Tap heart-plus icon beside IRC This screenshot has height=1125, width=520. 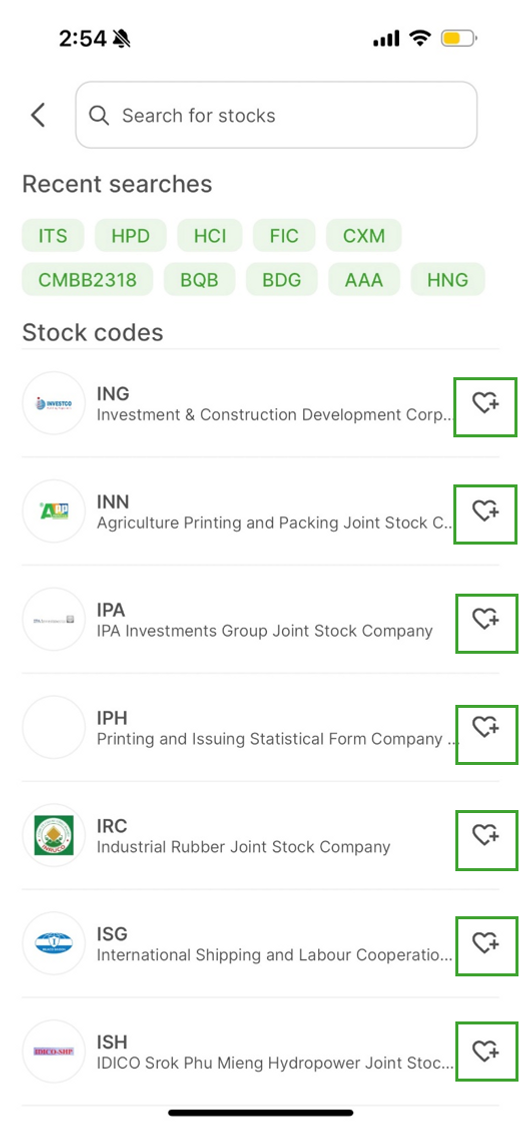(486, 839)
